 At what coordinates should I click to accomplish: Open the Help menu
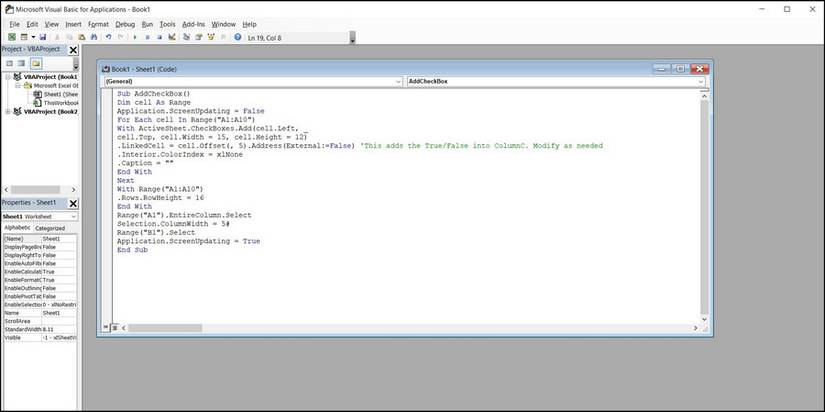point(249,24)
